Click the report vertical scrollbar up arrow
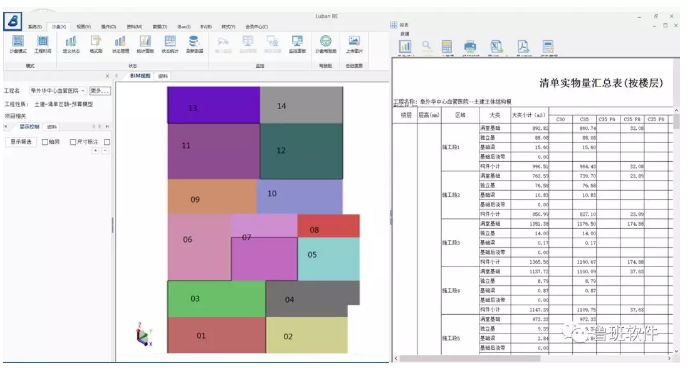The image size is (693, 372). [676, 110]
